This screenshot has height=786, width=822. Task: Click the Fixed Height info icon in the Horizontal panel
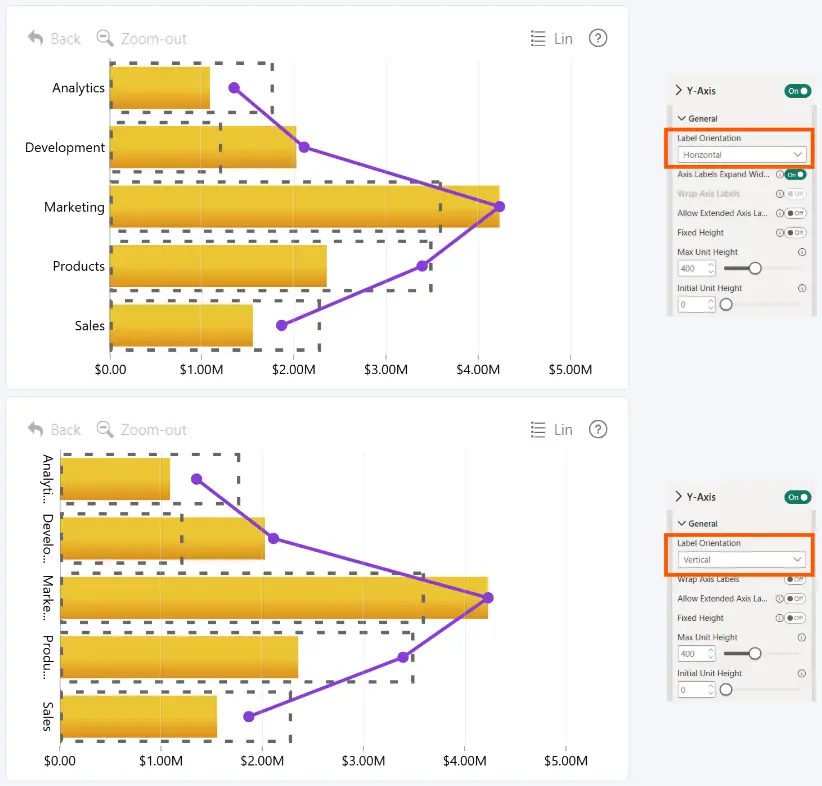click(x=780, y=233)
